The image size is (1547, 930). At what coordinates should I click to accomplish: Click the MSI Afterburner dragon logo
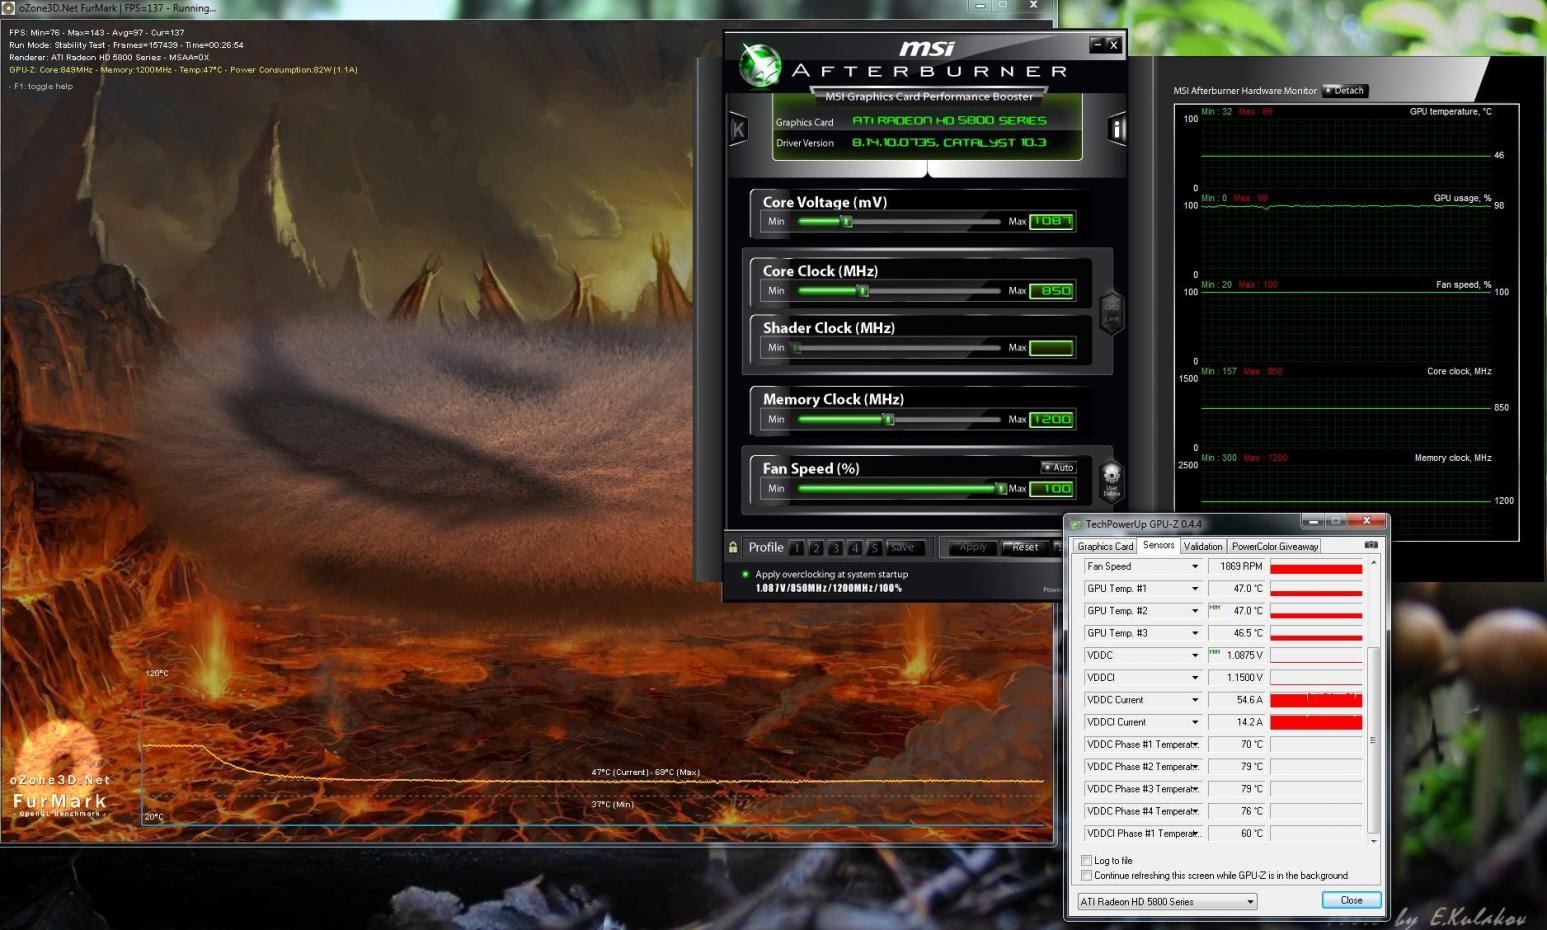(760, 65)
